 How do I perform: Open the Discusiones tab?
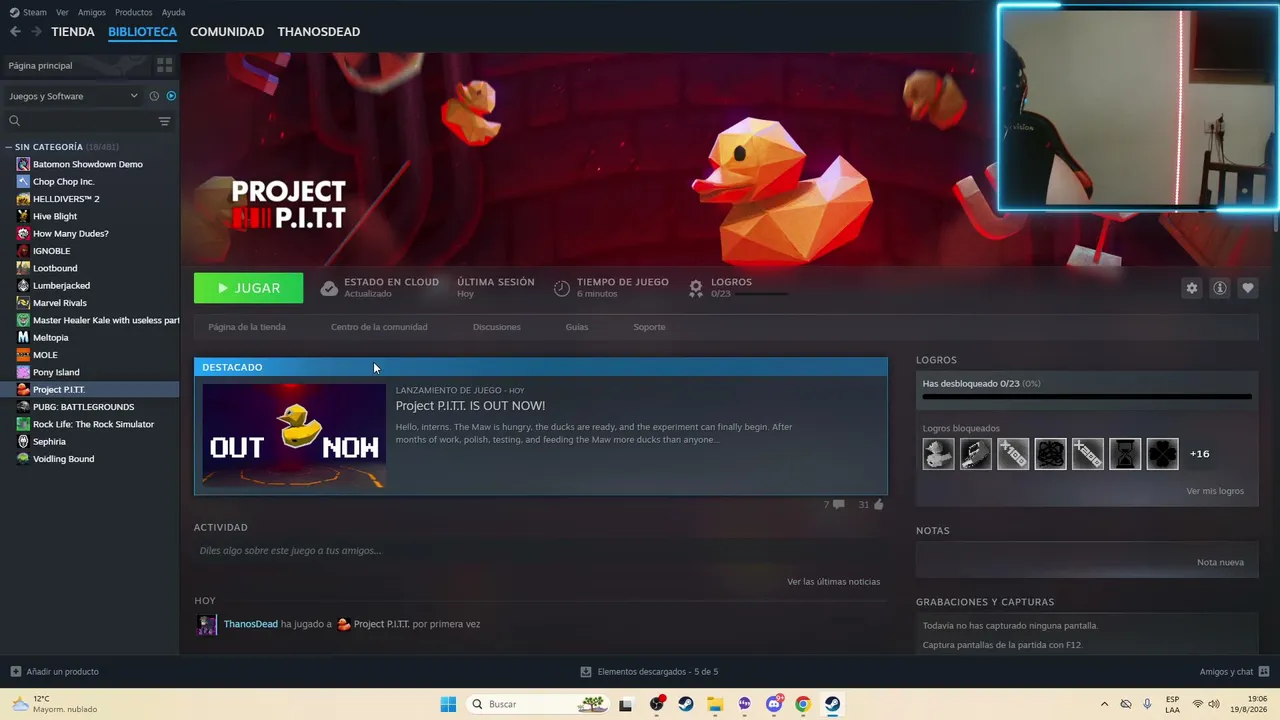pyautogui.click(x=497, y=327)
